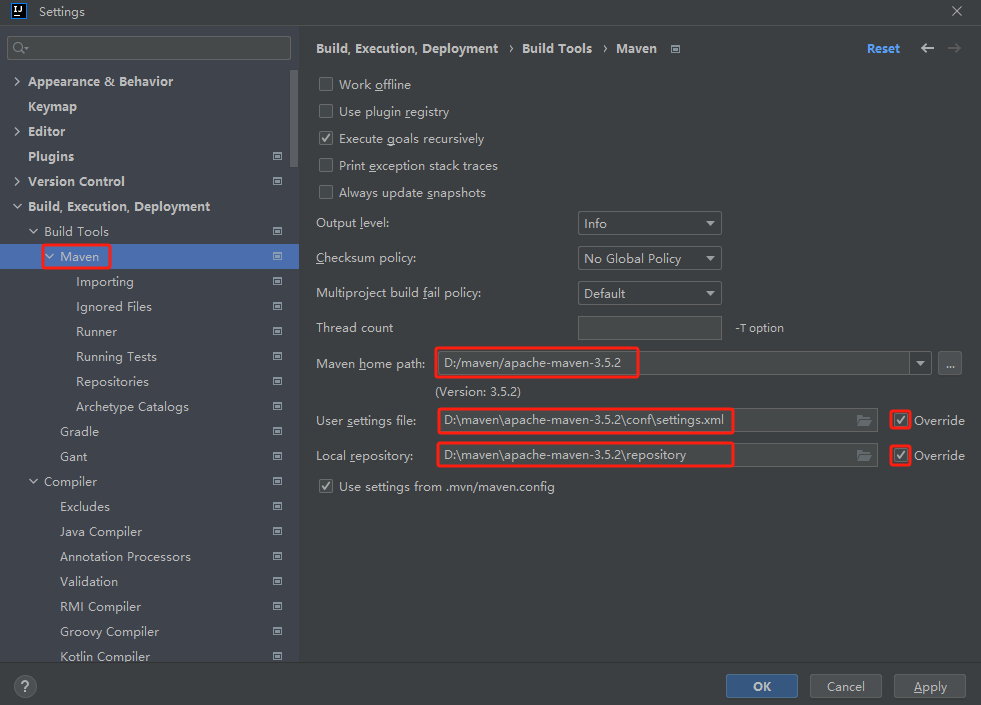This screenshot has height=705, width=981.
Task: Click project-level icon next to Build Tools
Action: [277, 231]
